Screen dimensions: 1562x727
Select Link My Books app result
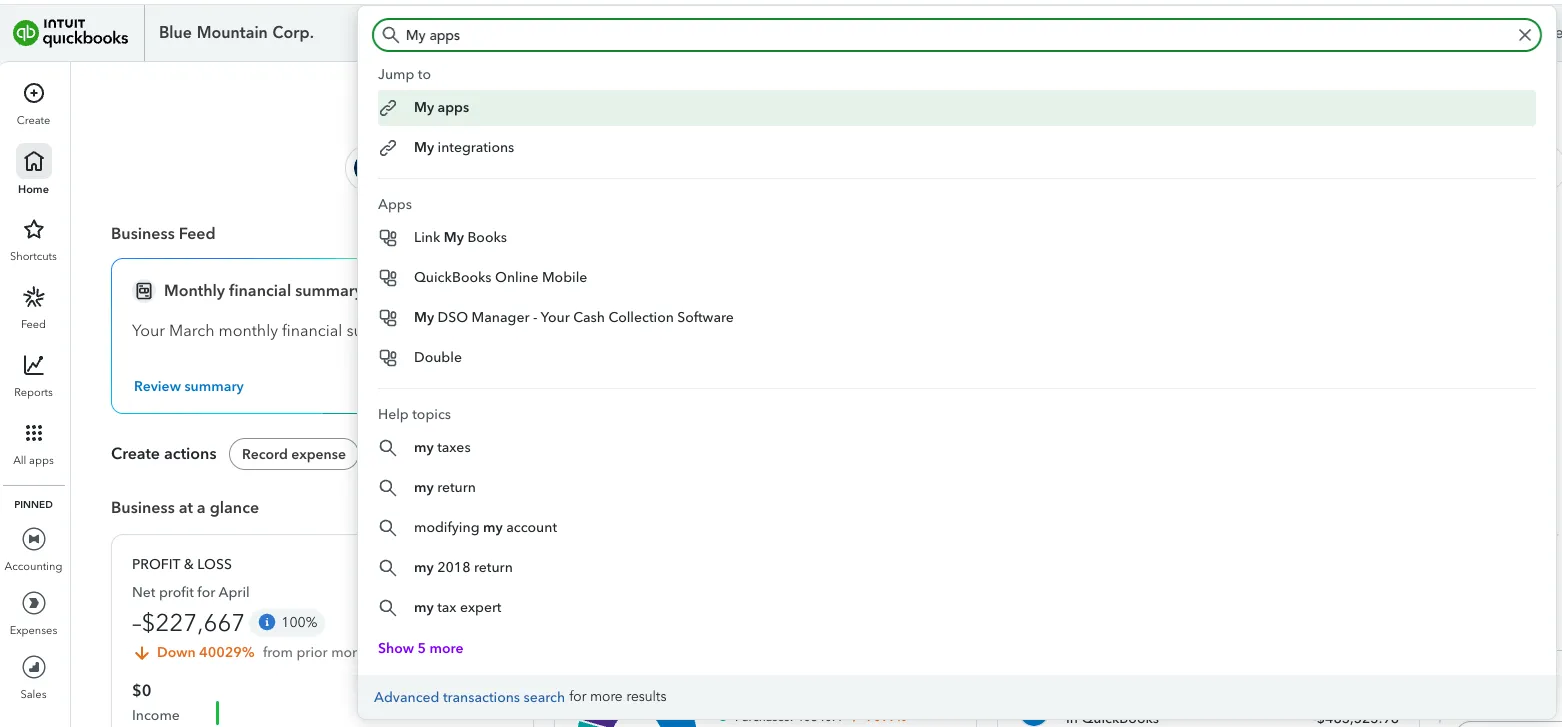click(x=957, y=238)
